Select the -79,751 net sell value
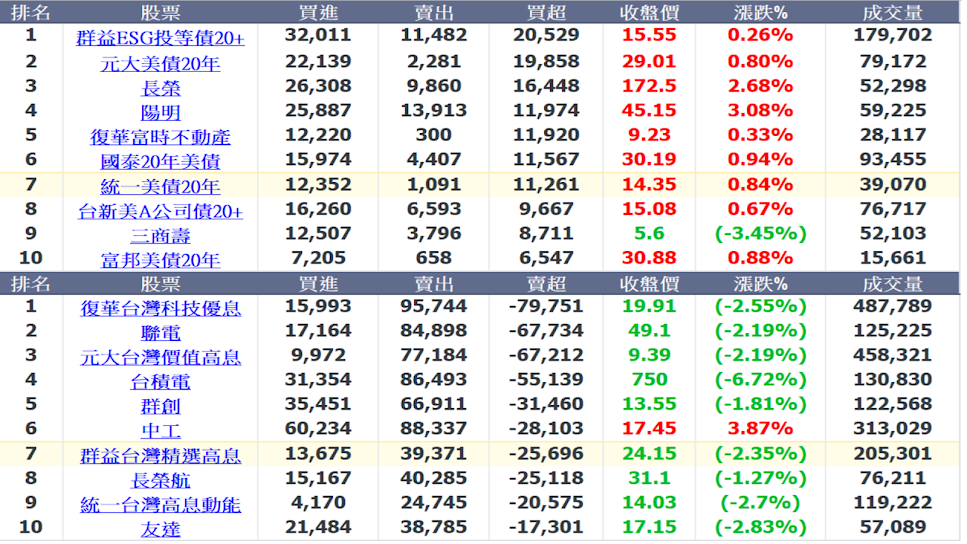967x544 pixels. 546,307
